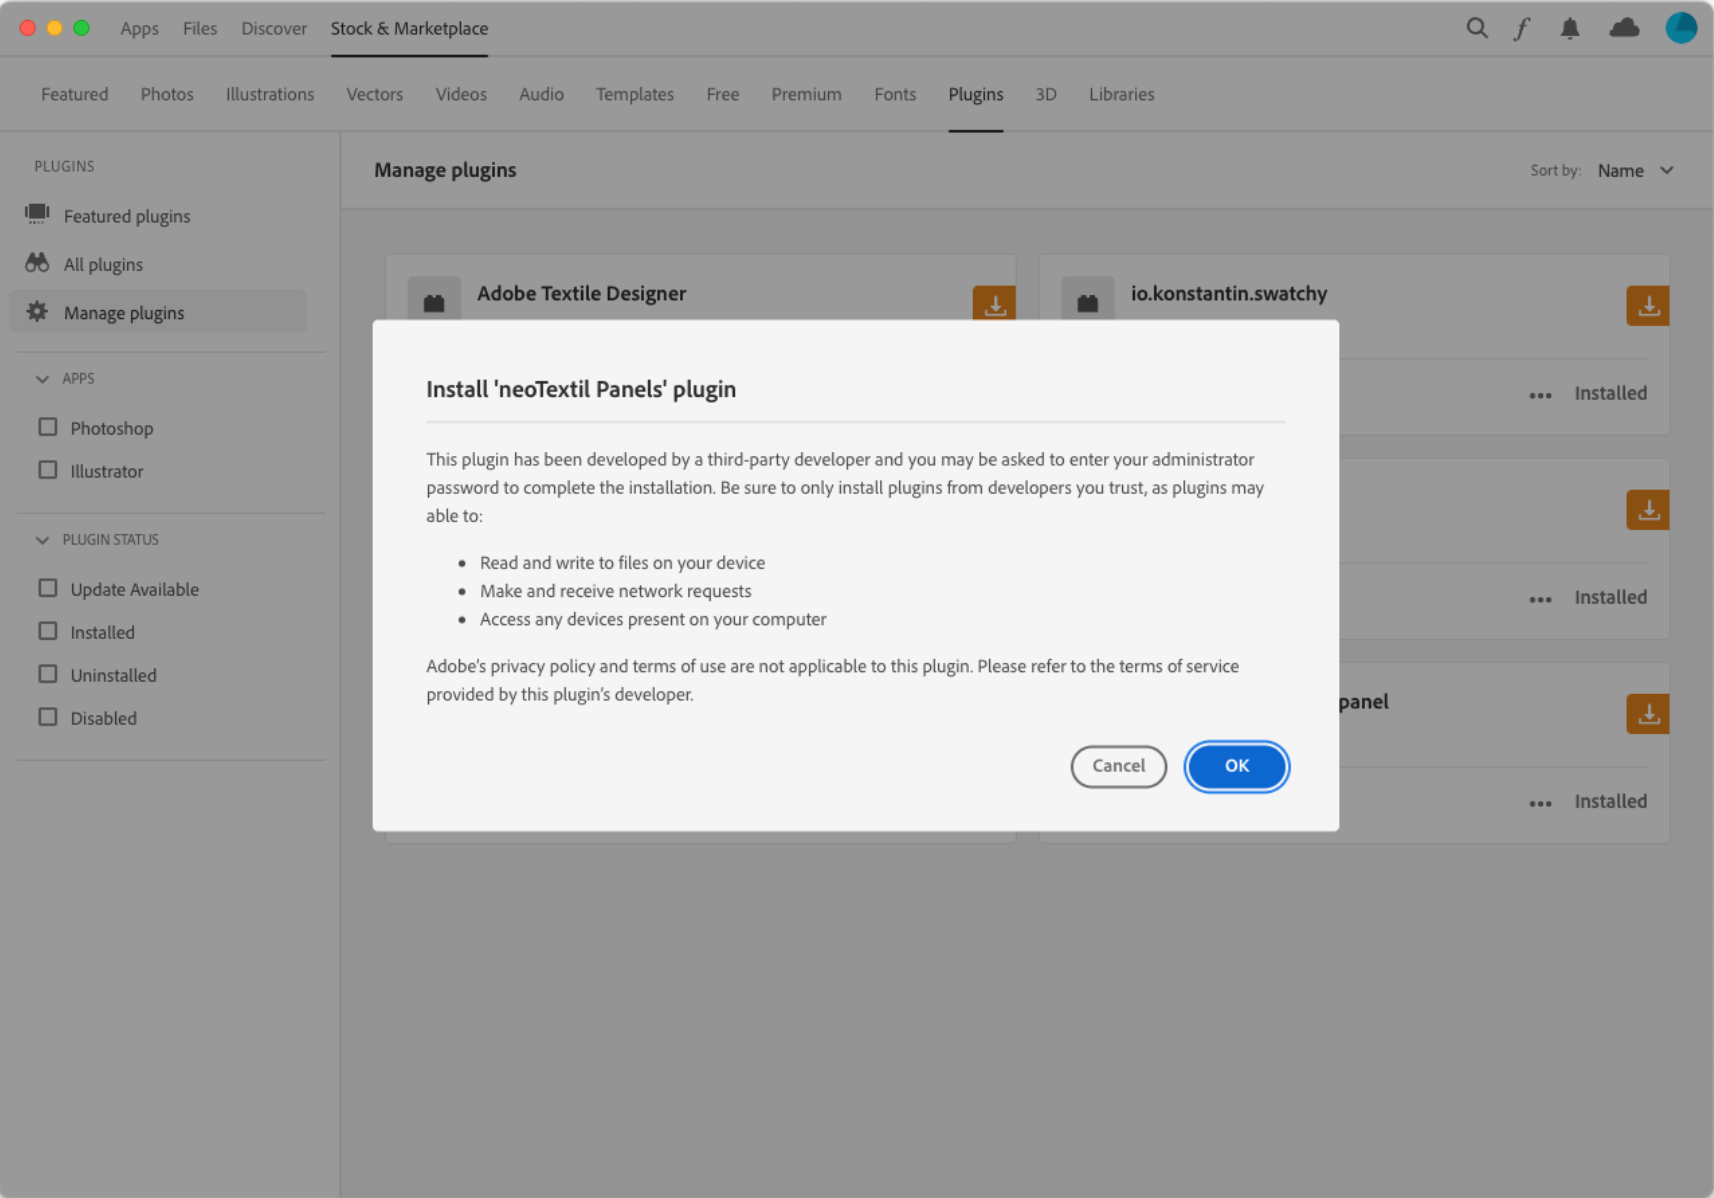The height and width of the screenshot is (1198, 1714).
Task: Select Stock & Marketplace tab
Action: pyautogui.click(x=410, y=28)
